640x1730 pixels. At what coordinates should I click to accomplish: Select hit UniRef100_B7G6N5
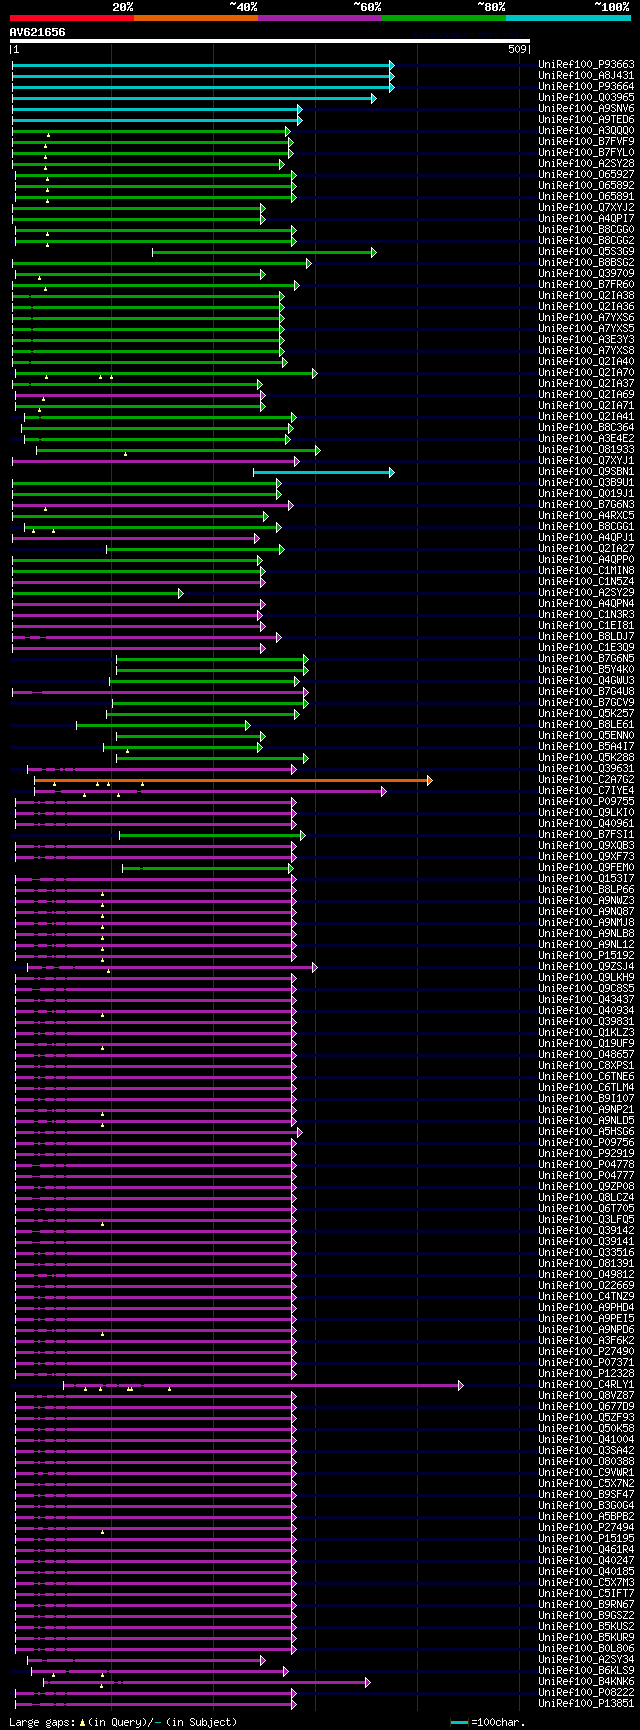pyautogui.click(x=586, y=659)
